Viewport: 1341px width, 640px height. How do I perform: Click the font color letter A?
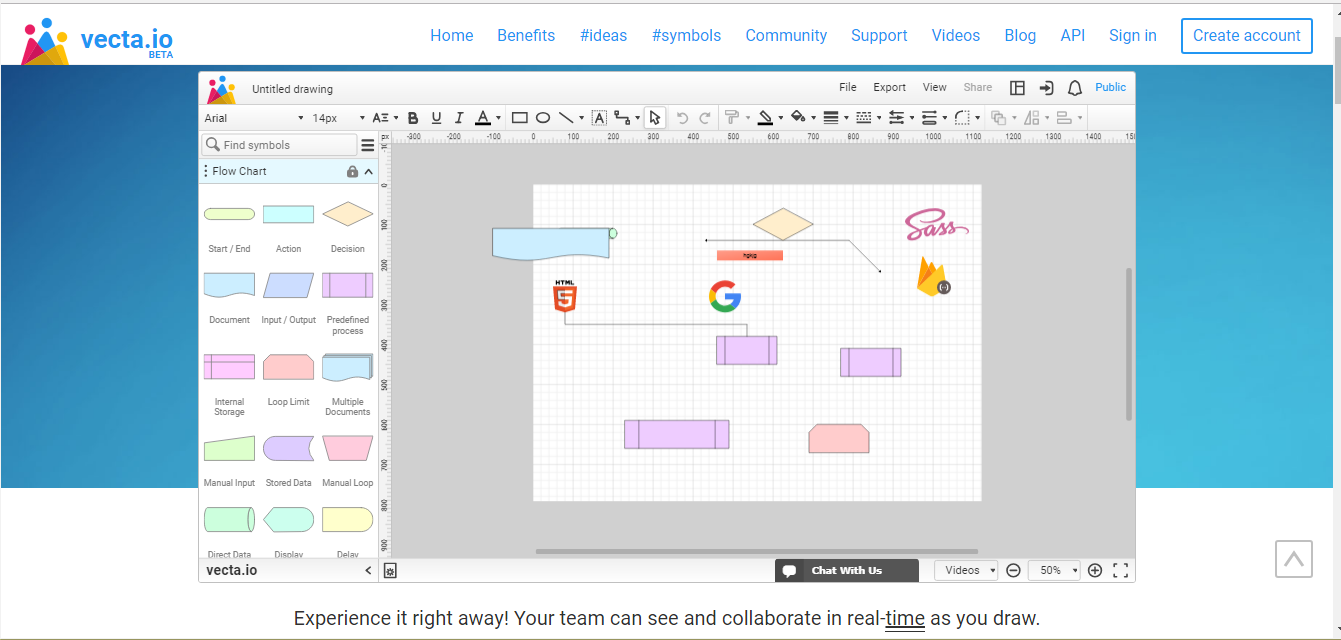482,118
